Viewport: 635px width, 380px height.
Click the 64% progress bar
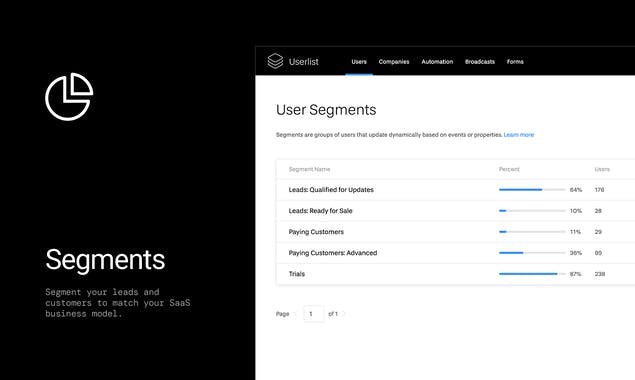coord(532,190)
